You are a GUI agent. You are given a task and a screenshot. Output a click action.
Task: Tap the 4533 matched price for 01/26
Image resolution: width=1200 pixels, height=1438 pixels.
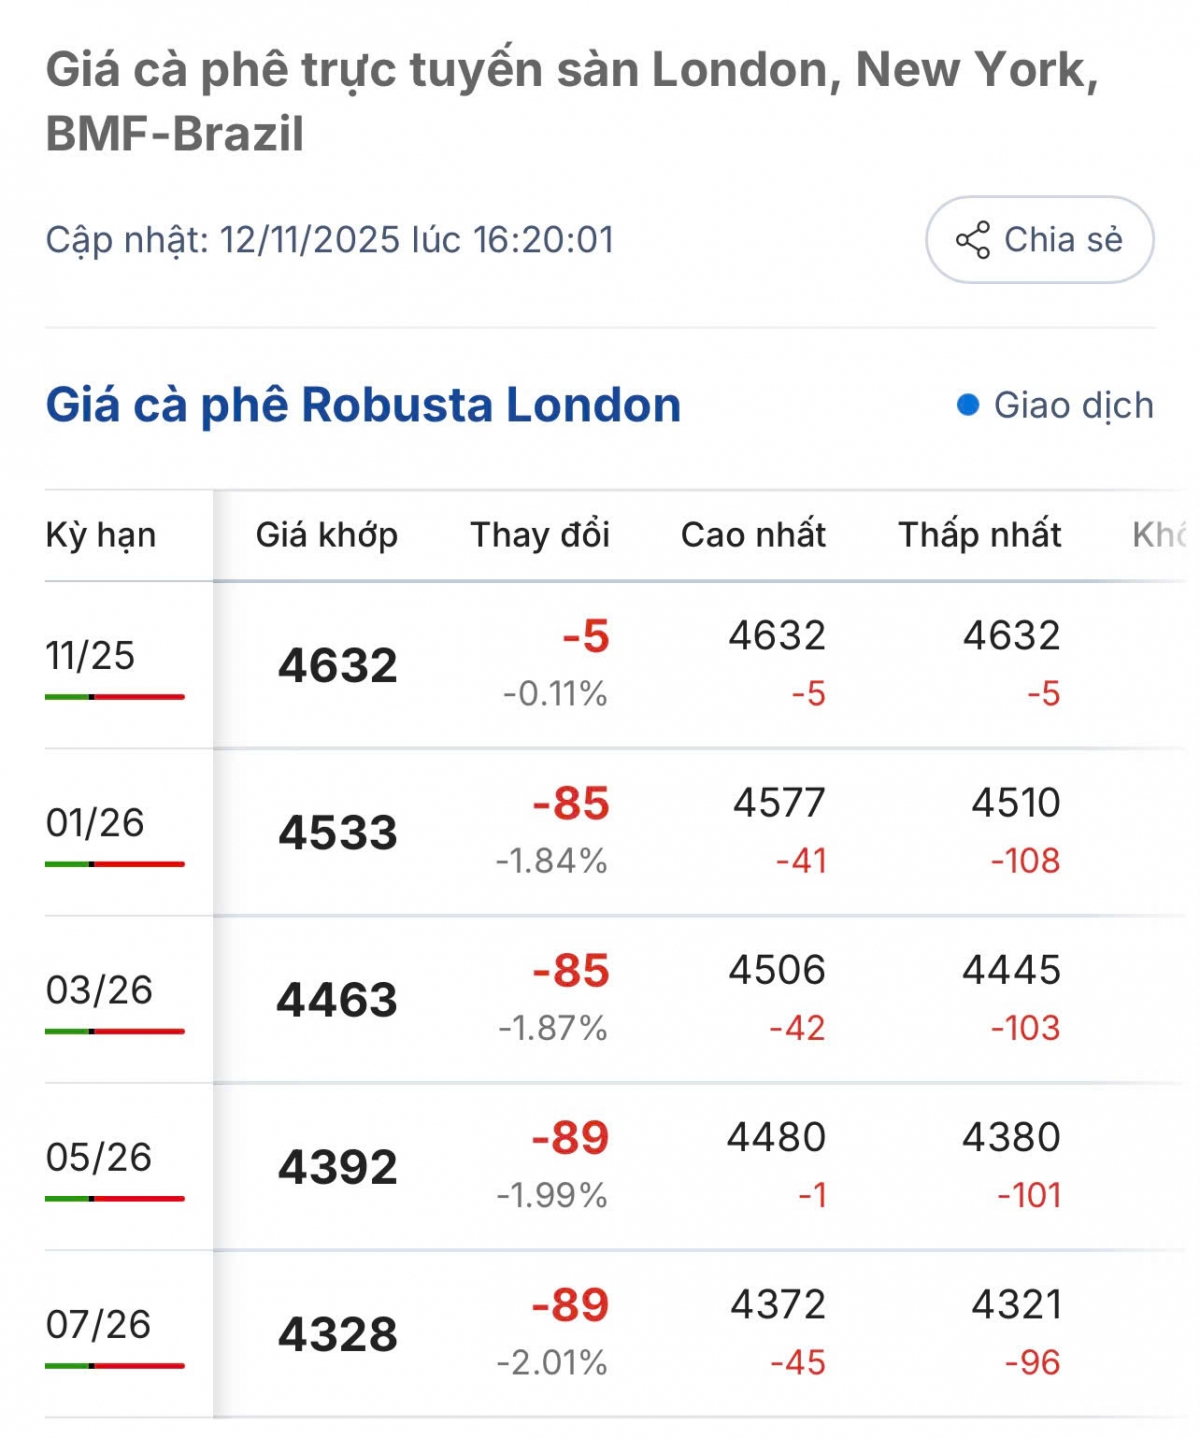click(x=338, y=833)
